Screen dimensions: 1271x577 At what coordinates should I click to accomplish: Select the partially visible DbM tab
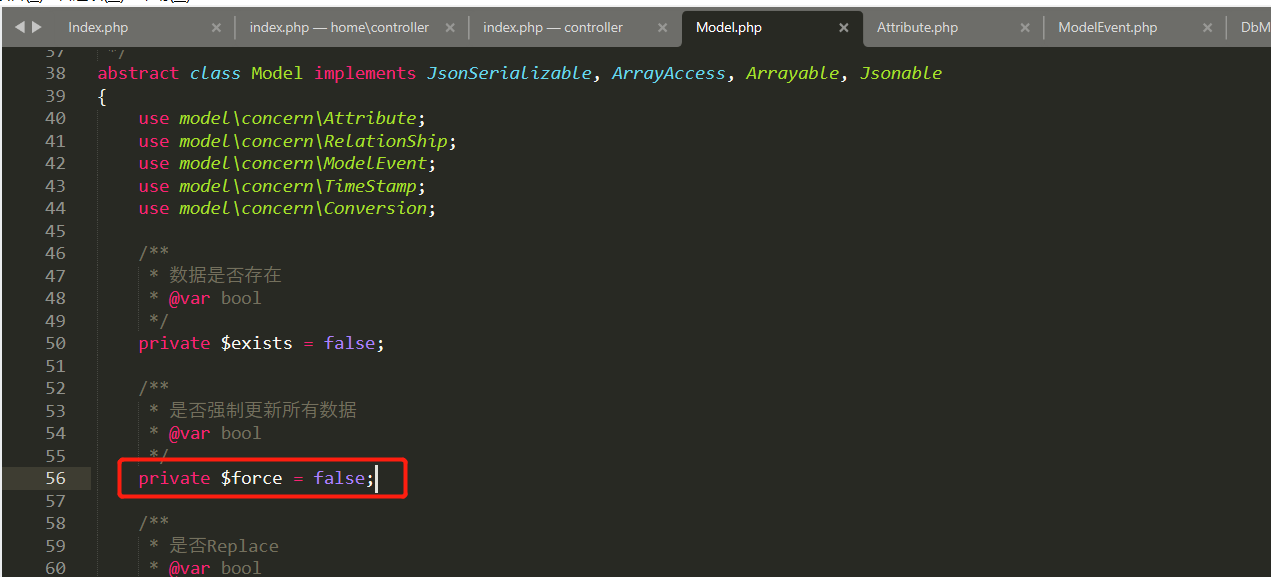point(1254,28)
